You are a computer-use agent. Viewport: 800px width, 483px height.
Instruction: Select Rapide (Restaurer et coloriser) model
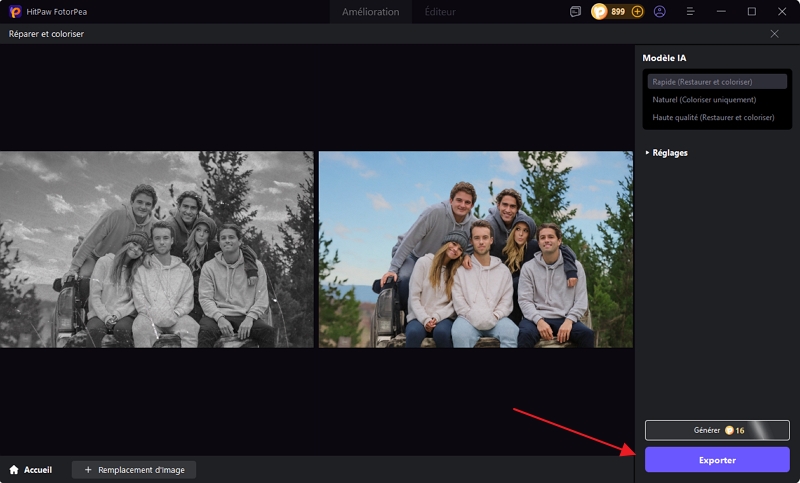pos(716,82)
